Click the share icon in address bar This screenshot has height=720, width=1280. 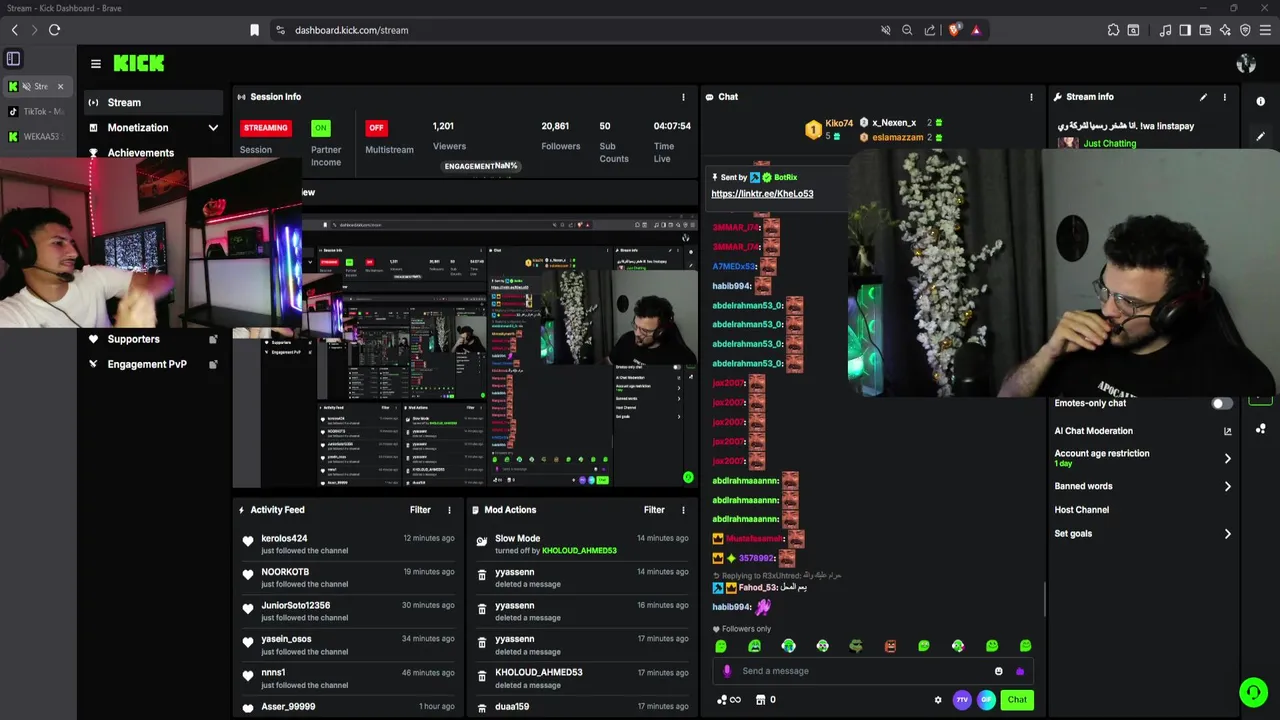[930, 30]
